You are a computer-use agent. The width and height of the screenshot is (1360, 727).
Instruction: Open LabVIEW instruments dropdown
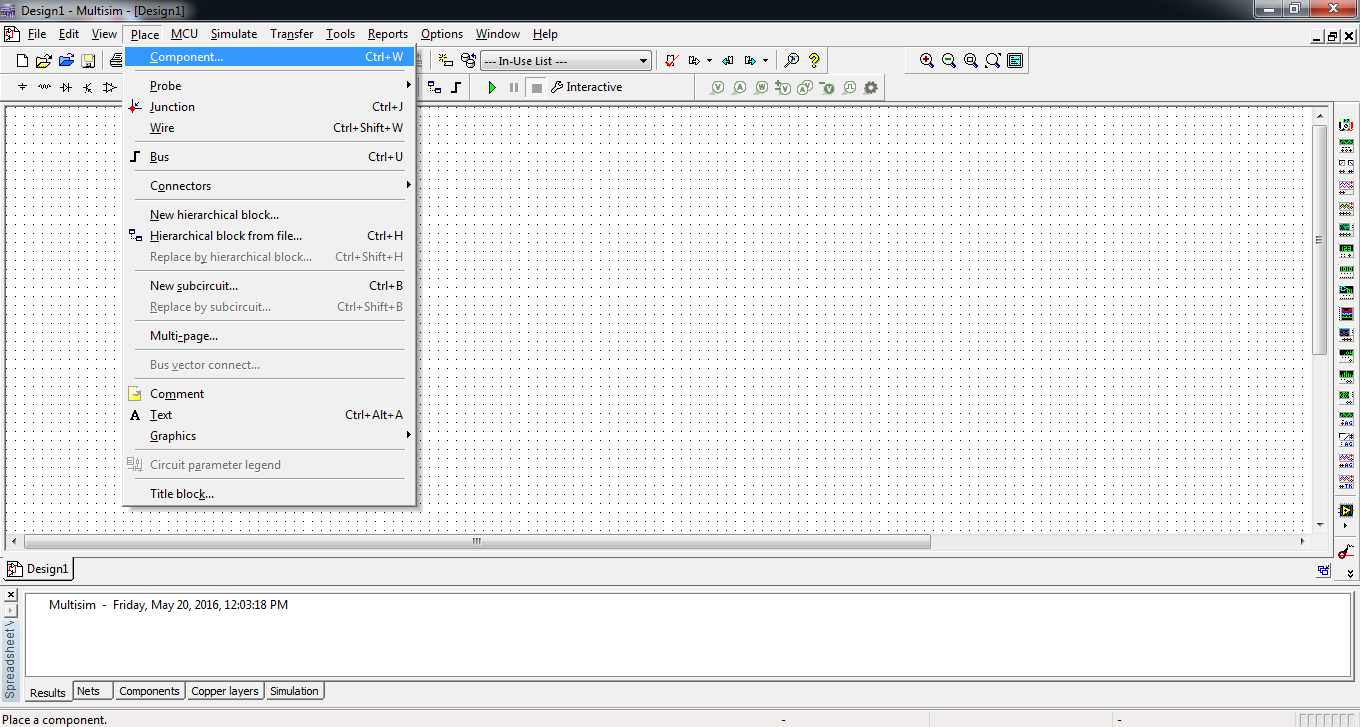1346,527
